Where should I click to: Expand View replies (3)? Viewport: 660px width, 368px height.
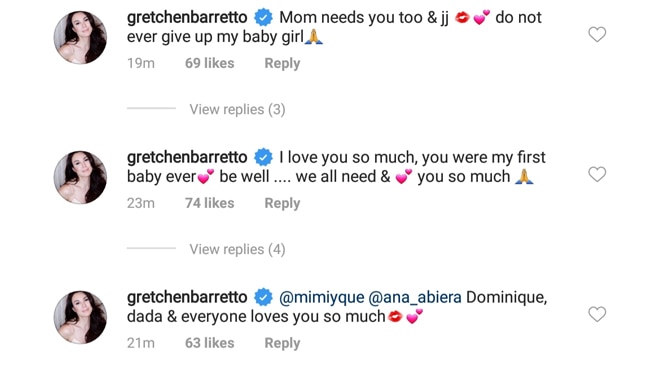[x=237, y=109]
